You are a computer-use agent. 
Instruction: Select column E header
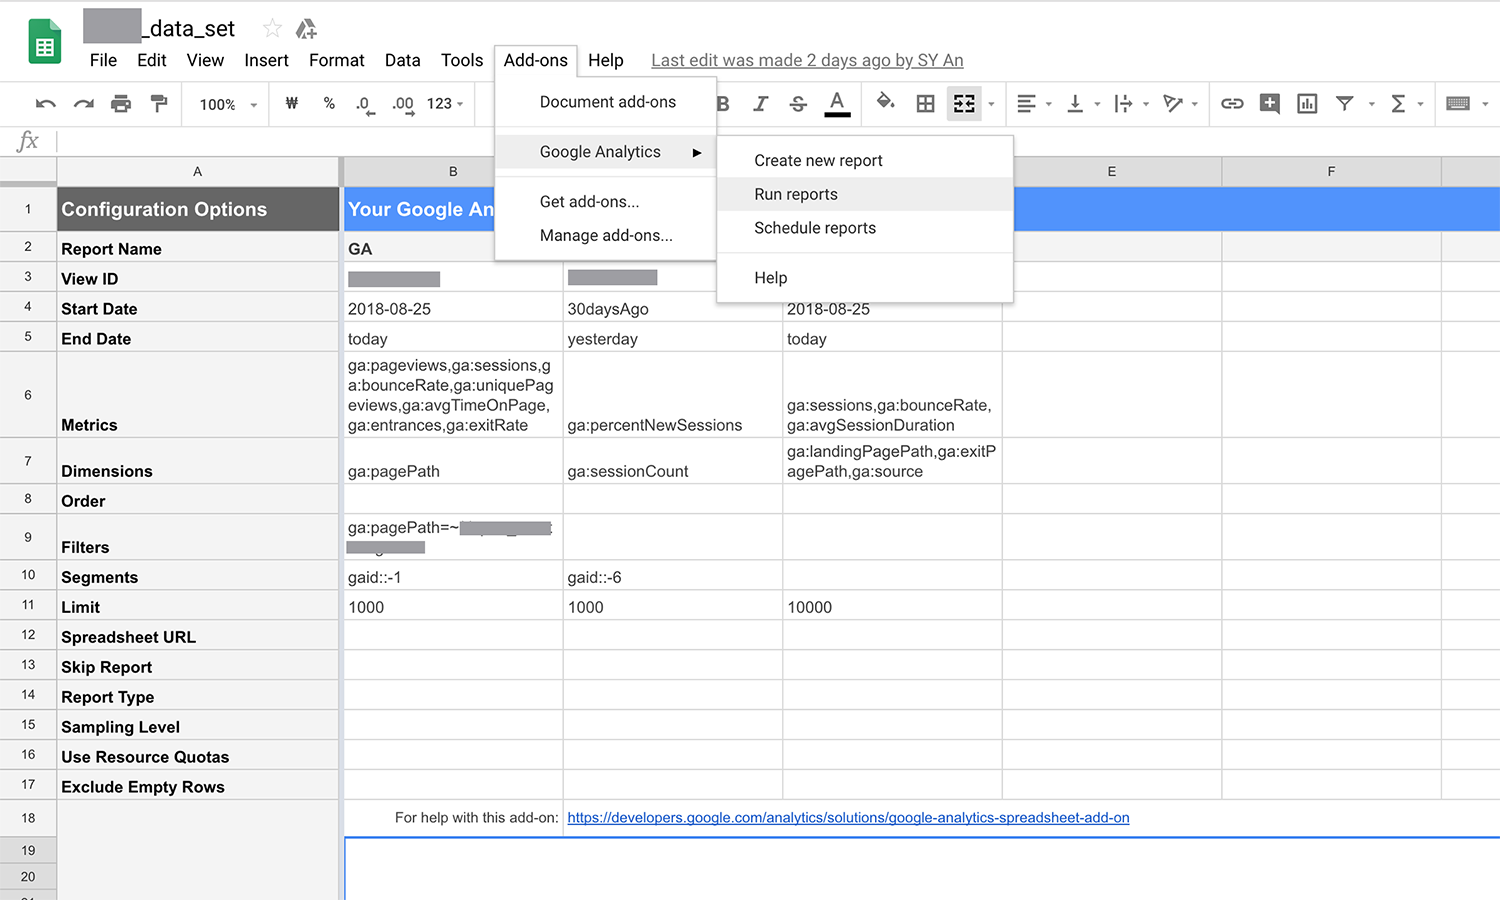click(1111, 172)
